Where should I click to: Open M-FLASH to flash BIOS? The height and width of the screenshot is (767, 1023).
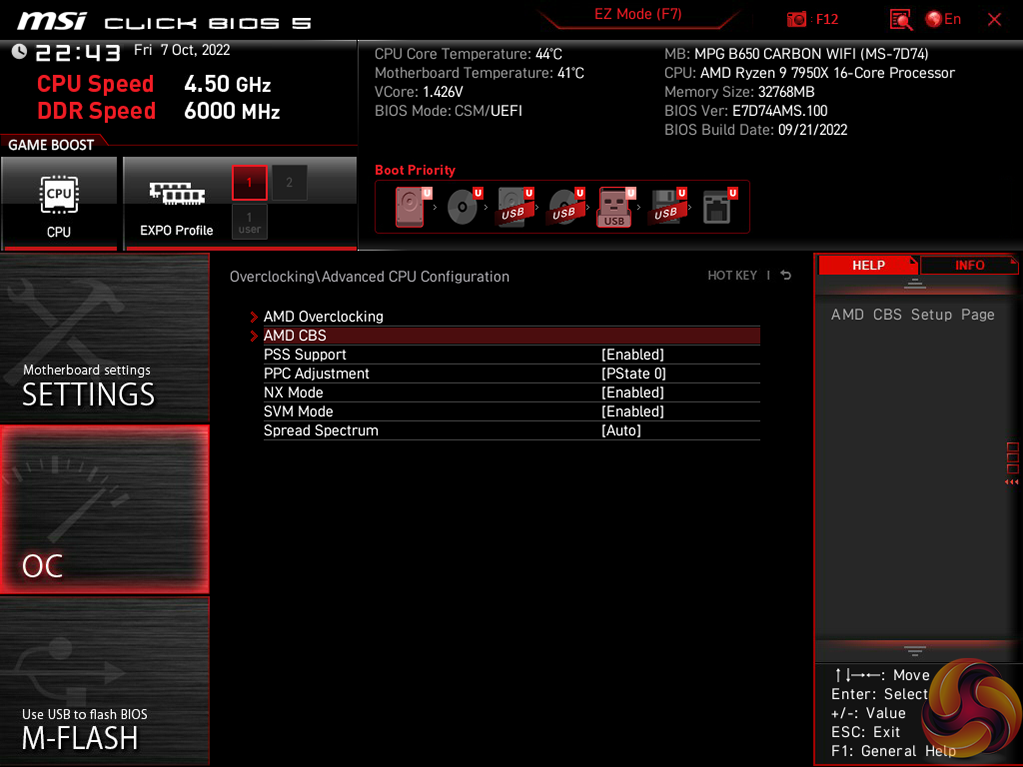pyautogui.click(x=104, y=681)
